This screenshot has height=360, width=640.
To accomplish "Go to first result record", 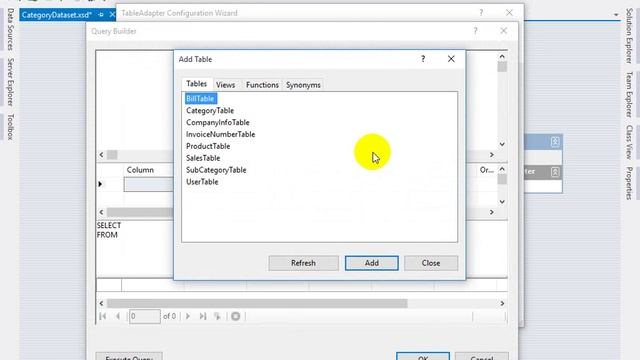I will (103, 316).
